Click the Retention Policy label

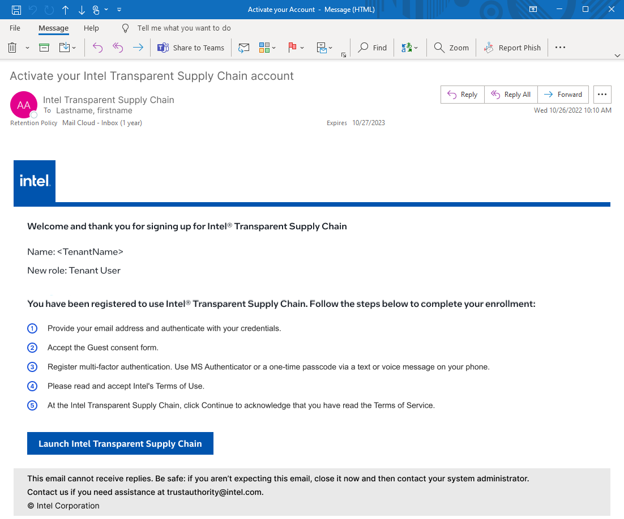point(34,123)
